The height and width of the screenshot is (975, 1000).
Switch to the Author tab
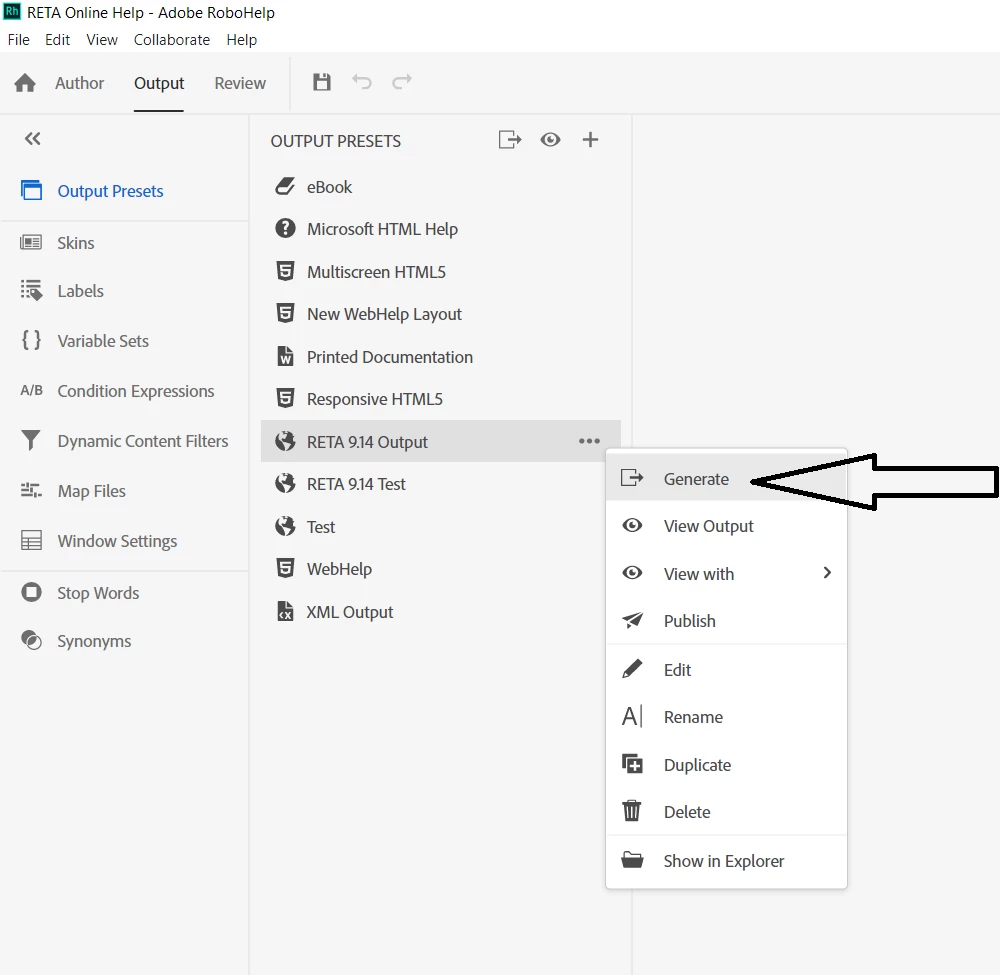(x=79, y=83)
